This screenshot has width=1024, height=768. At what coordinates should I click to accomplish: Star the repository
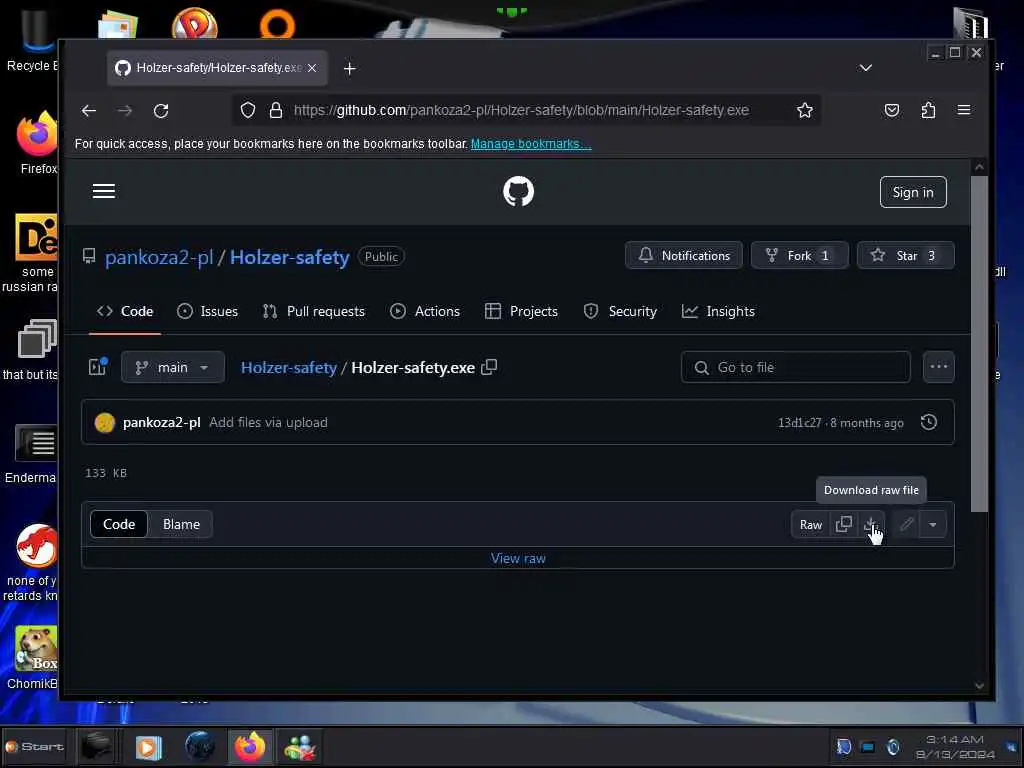click(x=905, y=255)
